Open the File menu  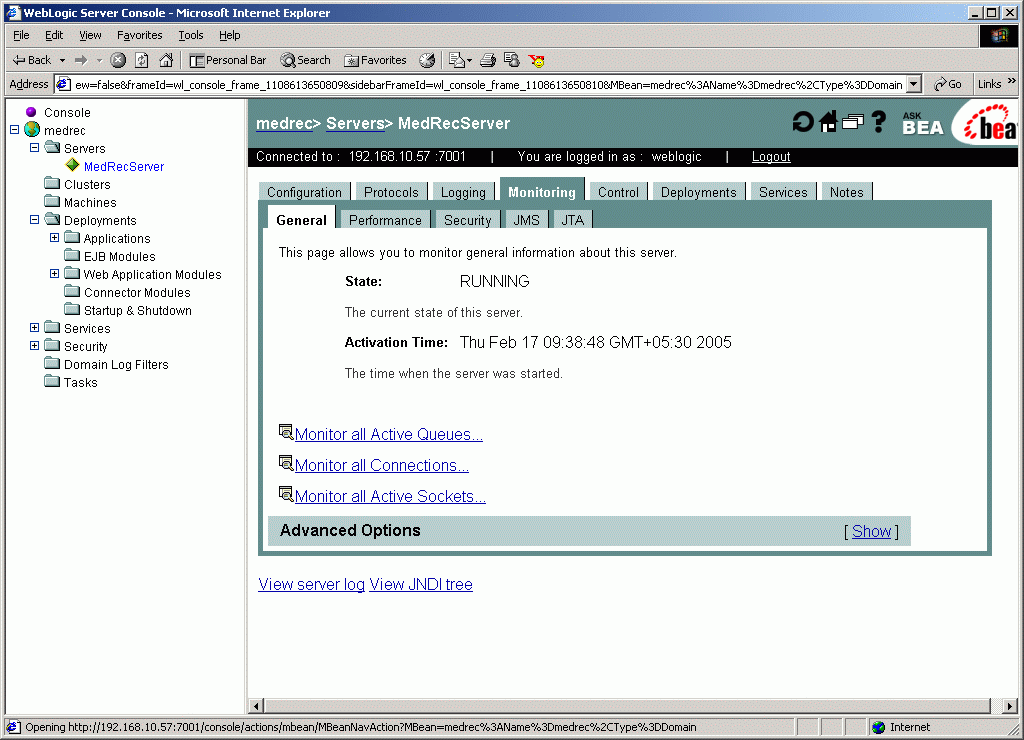pos(21,35)
